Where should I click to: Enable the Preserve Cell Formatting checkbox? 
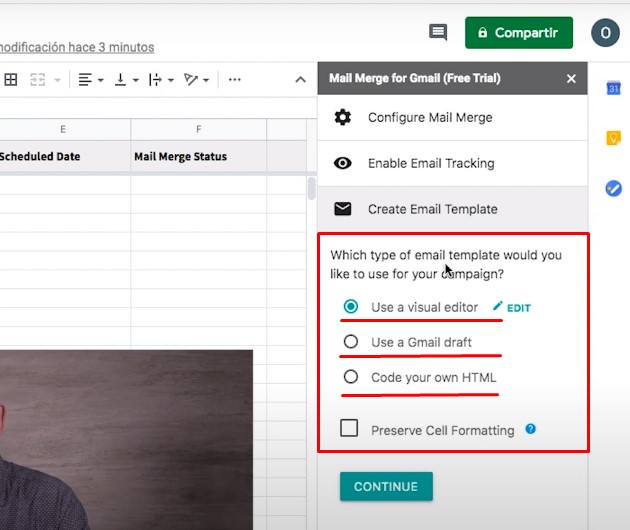click(x=349, y=428)
